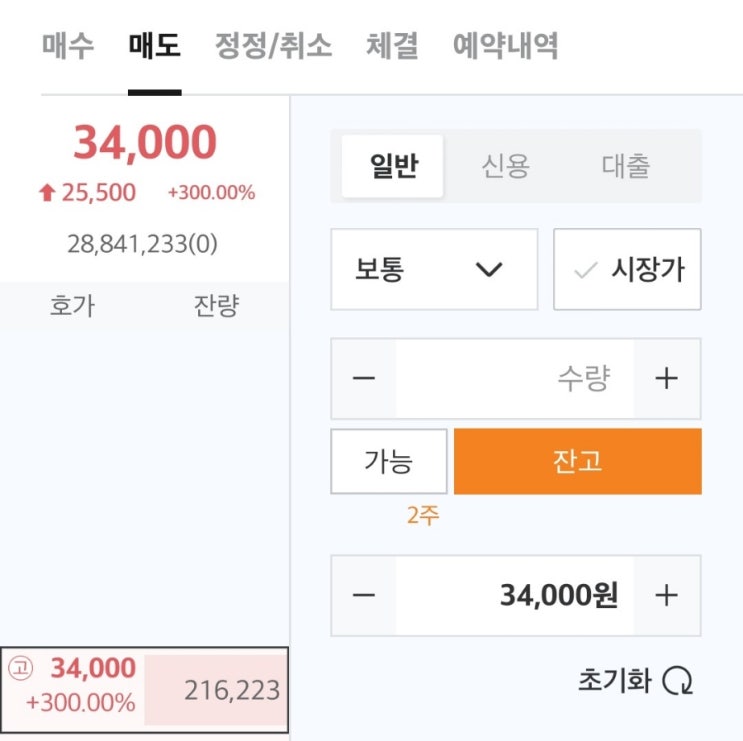Viewport: 743px width, 741px height.
Task: Select the 신용 credit order type
Action: pos(505,166)
